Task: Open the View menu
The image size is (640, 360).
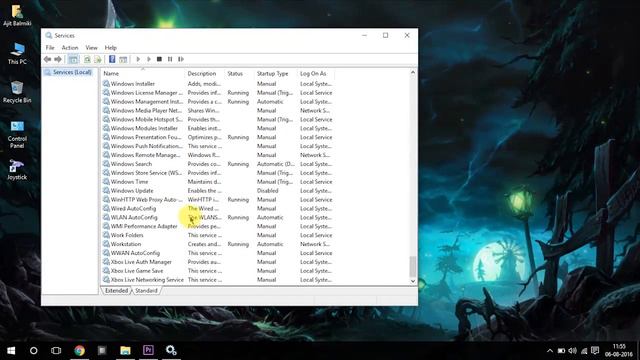Action: [x=91, y=48]
